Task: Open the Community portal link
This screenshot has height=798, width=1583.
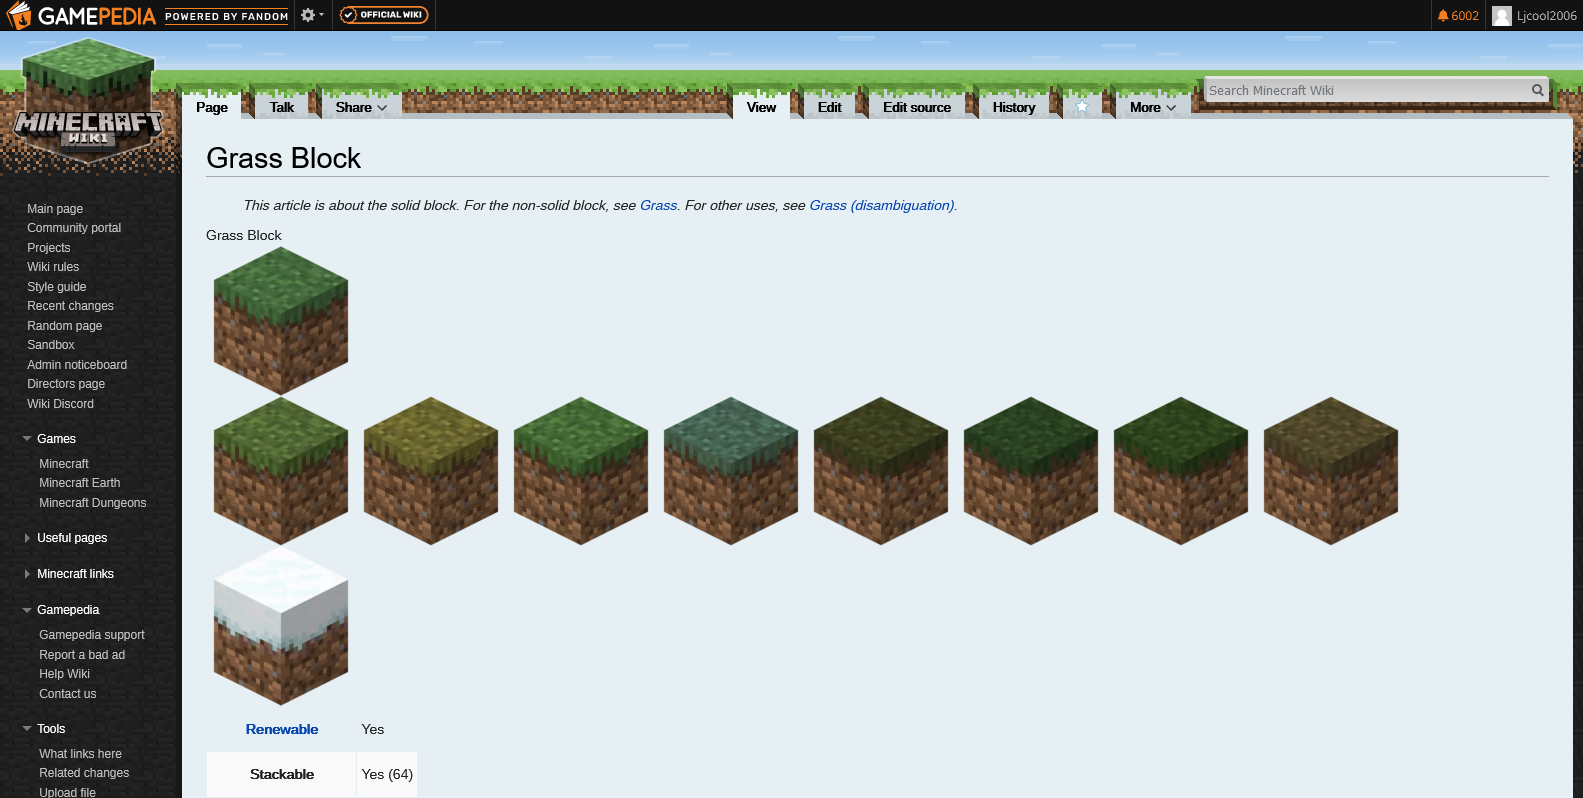Action: point(74,228)
